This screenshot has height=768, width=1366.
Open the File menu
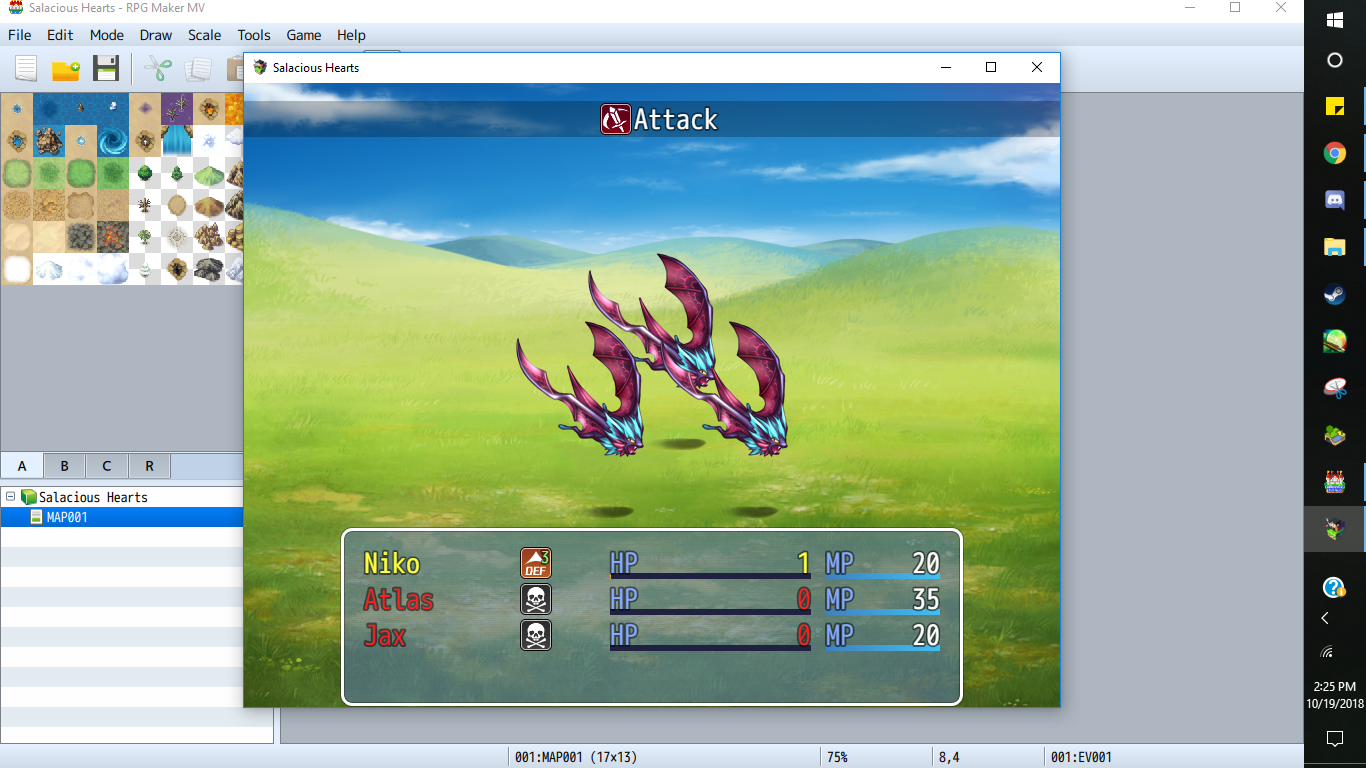point(20,35)
